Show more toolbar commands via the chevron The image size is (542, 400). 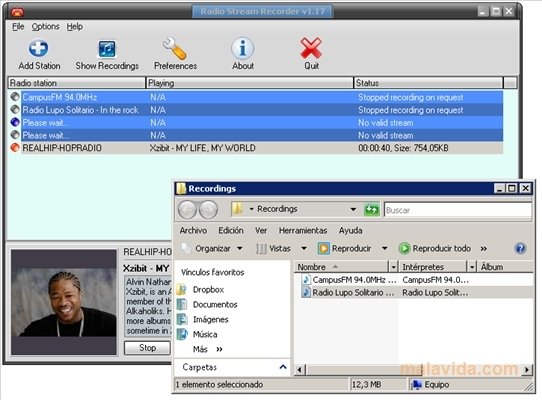[x=484, y=248]
